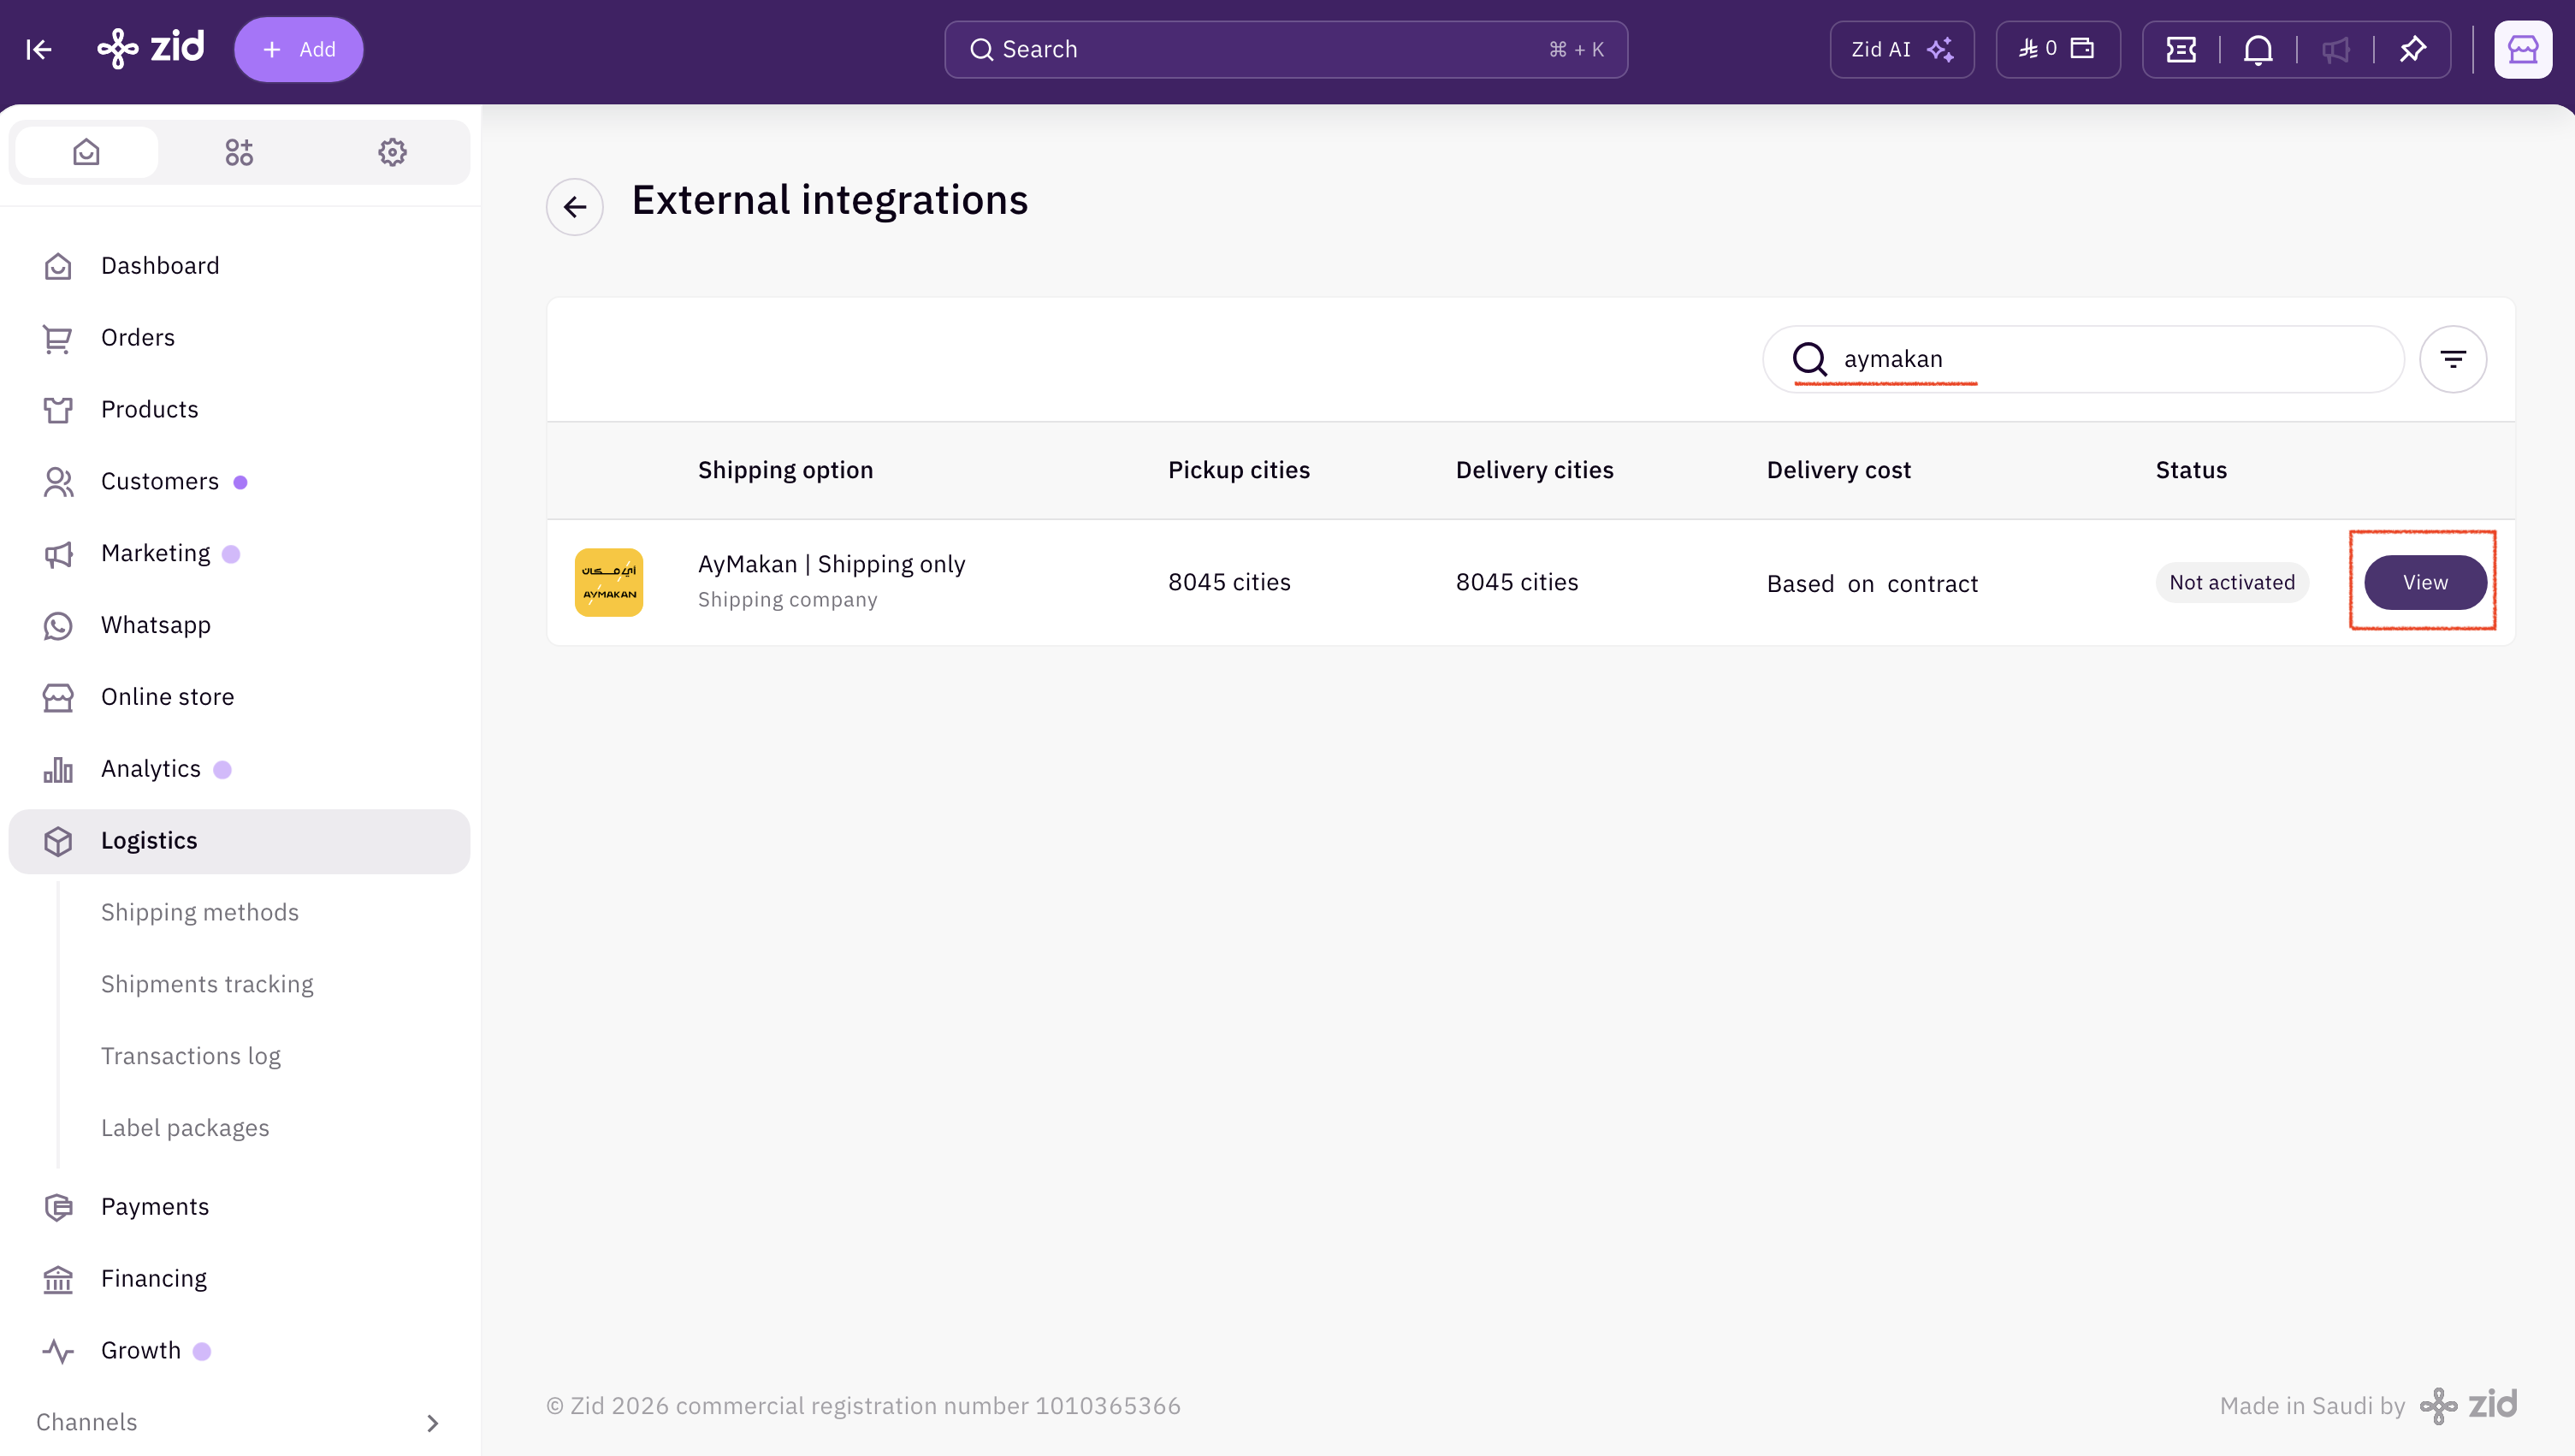Open notifications bell
This screenshot has width=2575, height=1456.
tap(2258, 49)
